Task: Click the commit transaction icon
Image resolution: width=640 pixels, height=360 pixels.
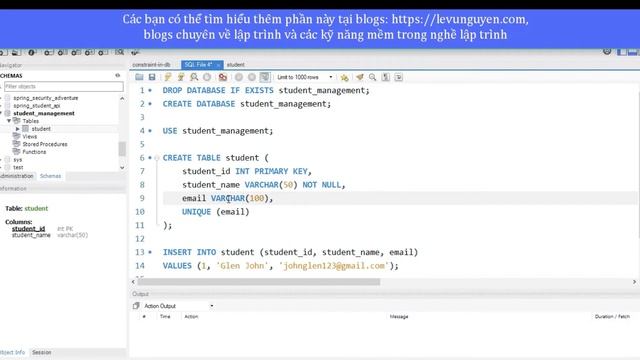Action: pos(239,77)
